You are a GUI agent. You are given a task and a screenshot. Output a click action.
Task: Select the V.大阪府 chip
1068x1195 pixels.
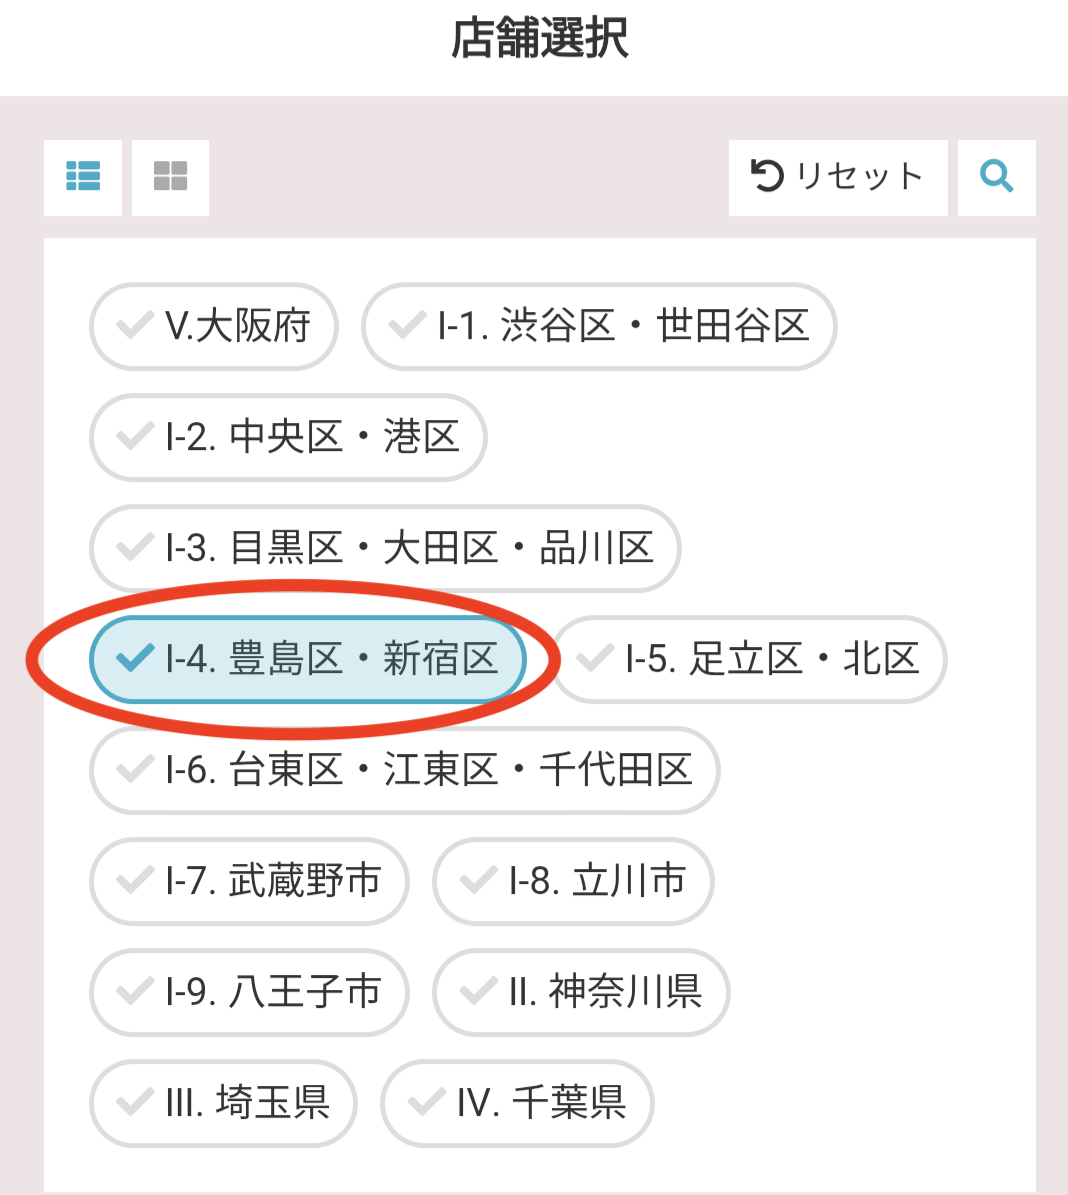(214, 326)
